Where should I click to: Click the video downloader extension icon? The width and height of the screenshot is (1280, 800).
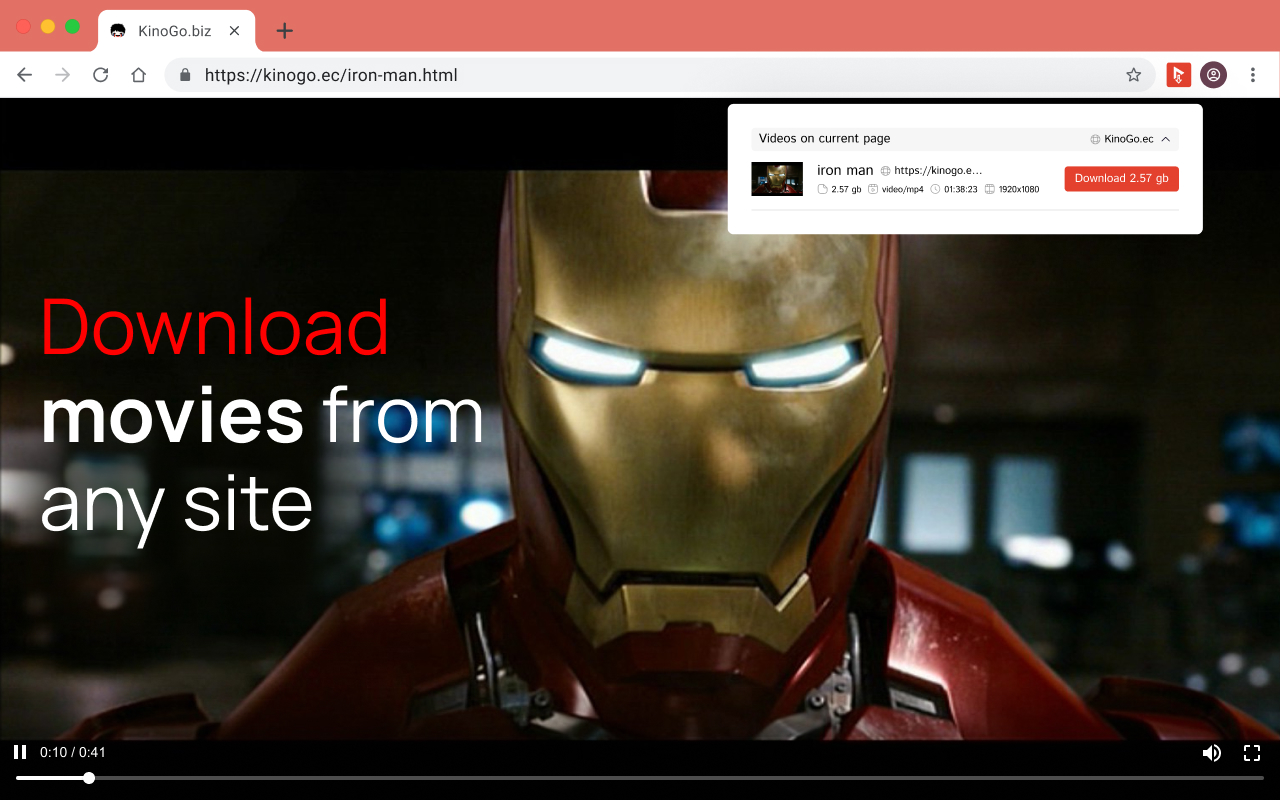click(x=1178, y=75)
